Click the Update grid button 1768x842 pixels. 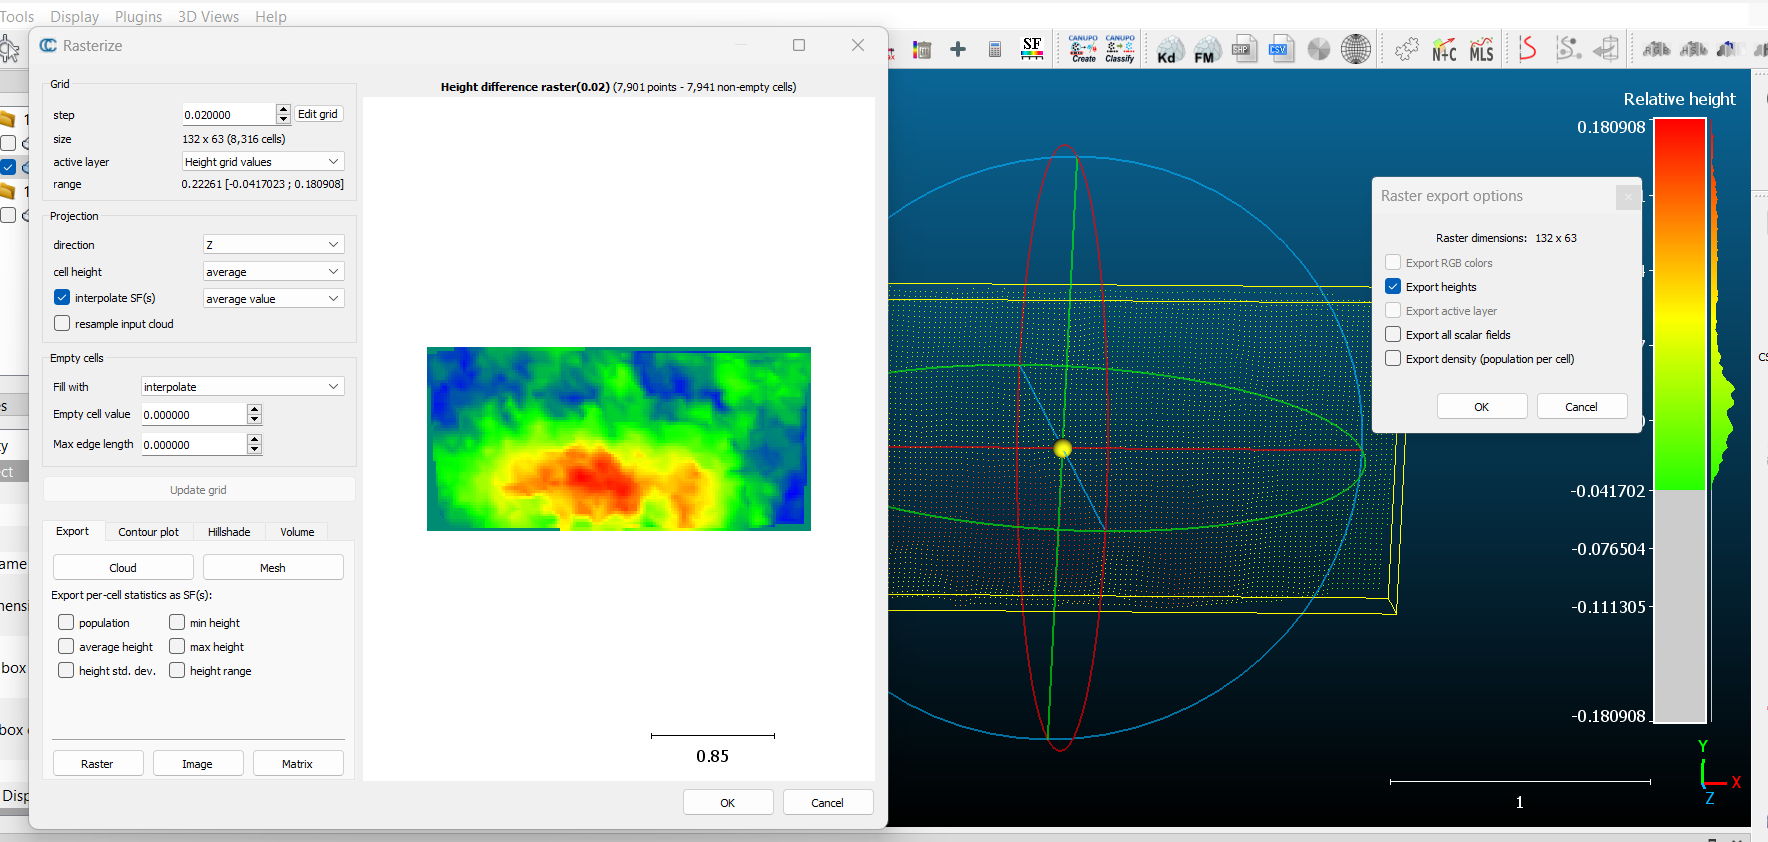198,490
